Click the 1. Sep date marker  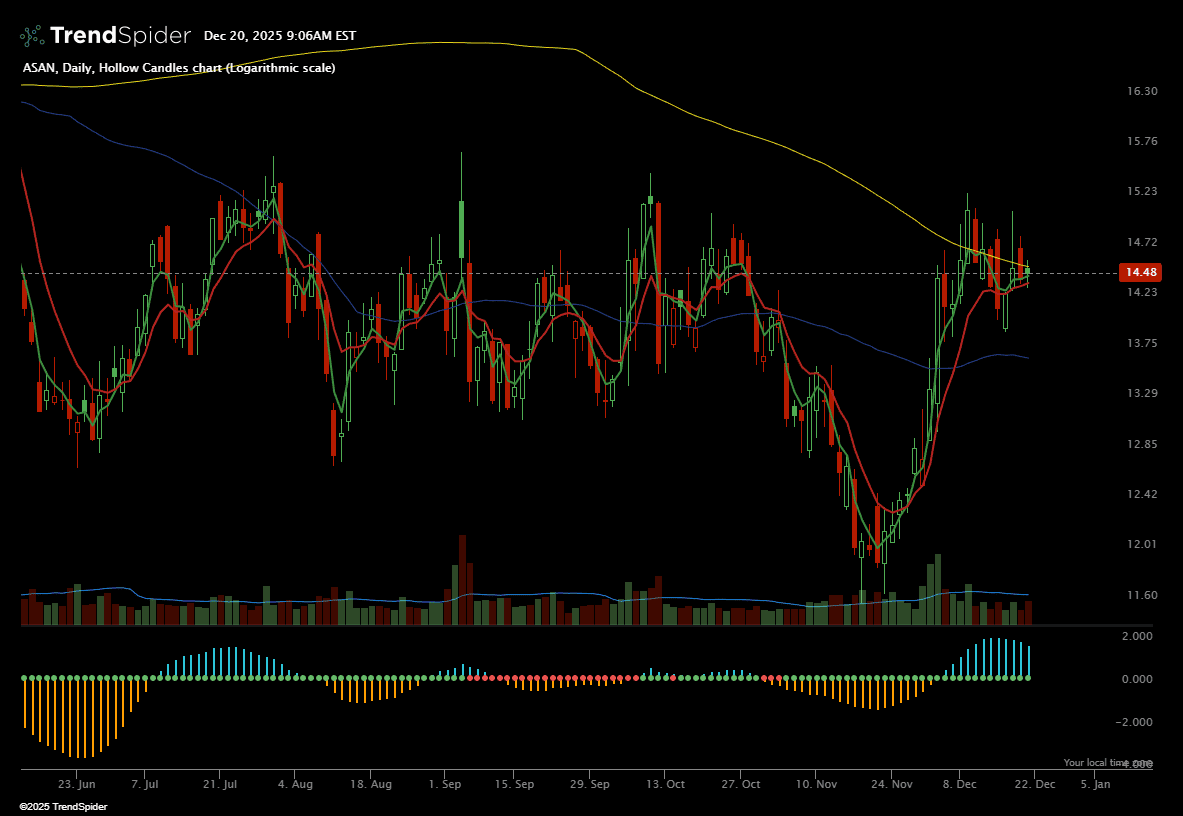point(444,785)
